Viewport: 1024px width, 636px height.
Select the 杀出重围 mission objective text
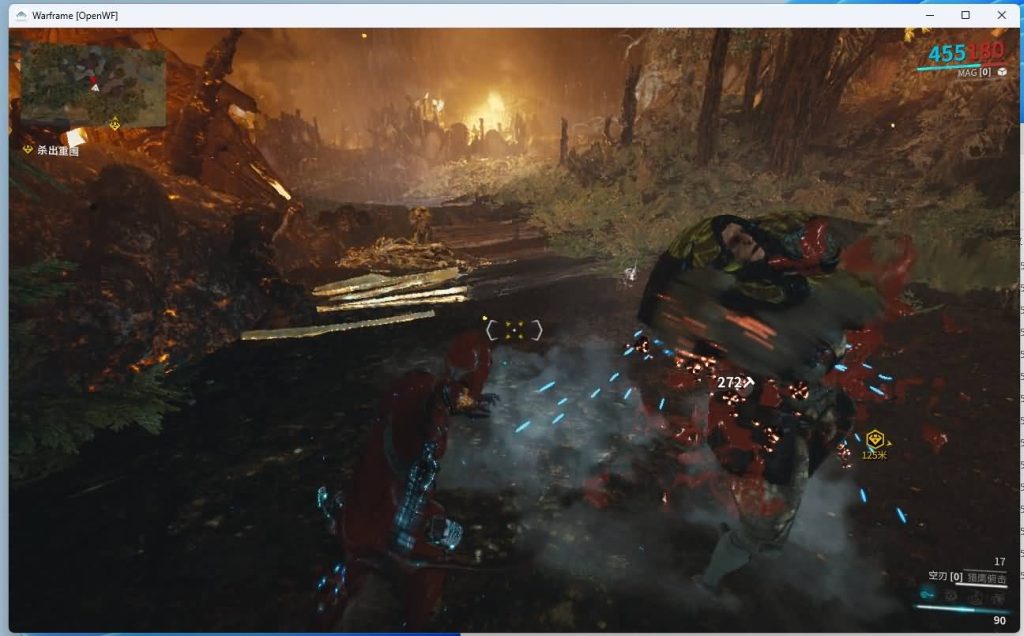[58, 151]
